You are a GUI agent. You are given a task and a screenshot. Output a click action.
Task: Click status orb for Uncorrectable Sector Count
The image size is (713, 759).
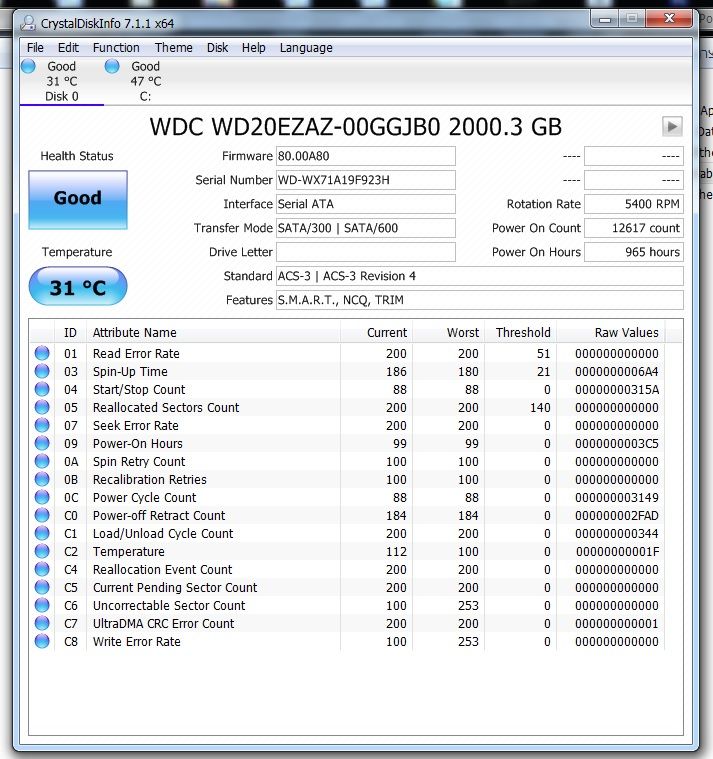click(x=42, y=605)
